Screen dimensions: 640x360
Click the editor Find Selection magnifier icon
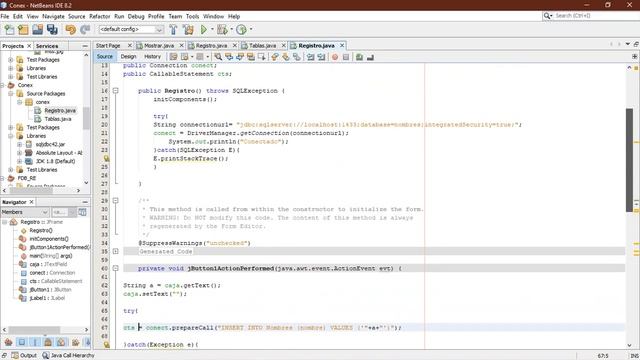[x=218, y=57]
